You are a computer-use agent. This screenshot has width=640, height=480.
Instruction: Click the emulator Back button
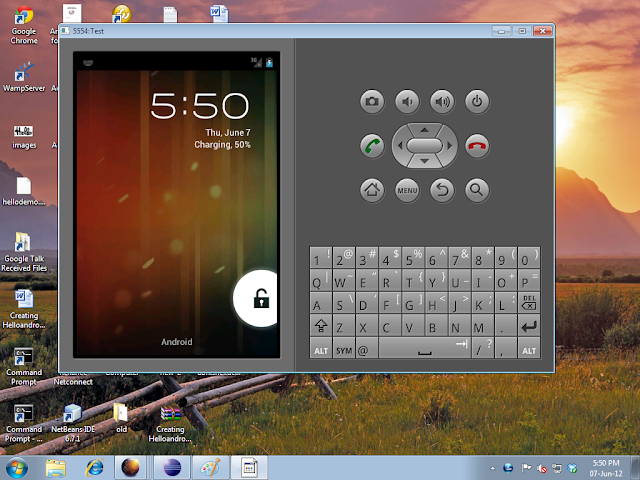442,190
